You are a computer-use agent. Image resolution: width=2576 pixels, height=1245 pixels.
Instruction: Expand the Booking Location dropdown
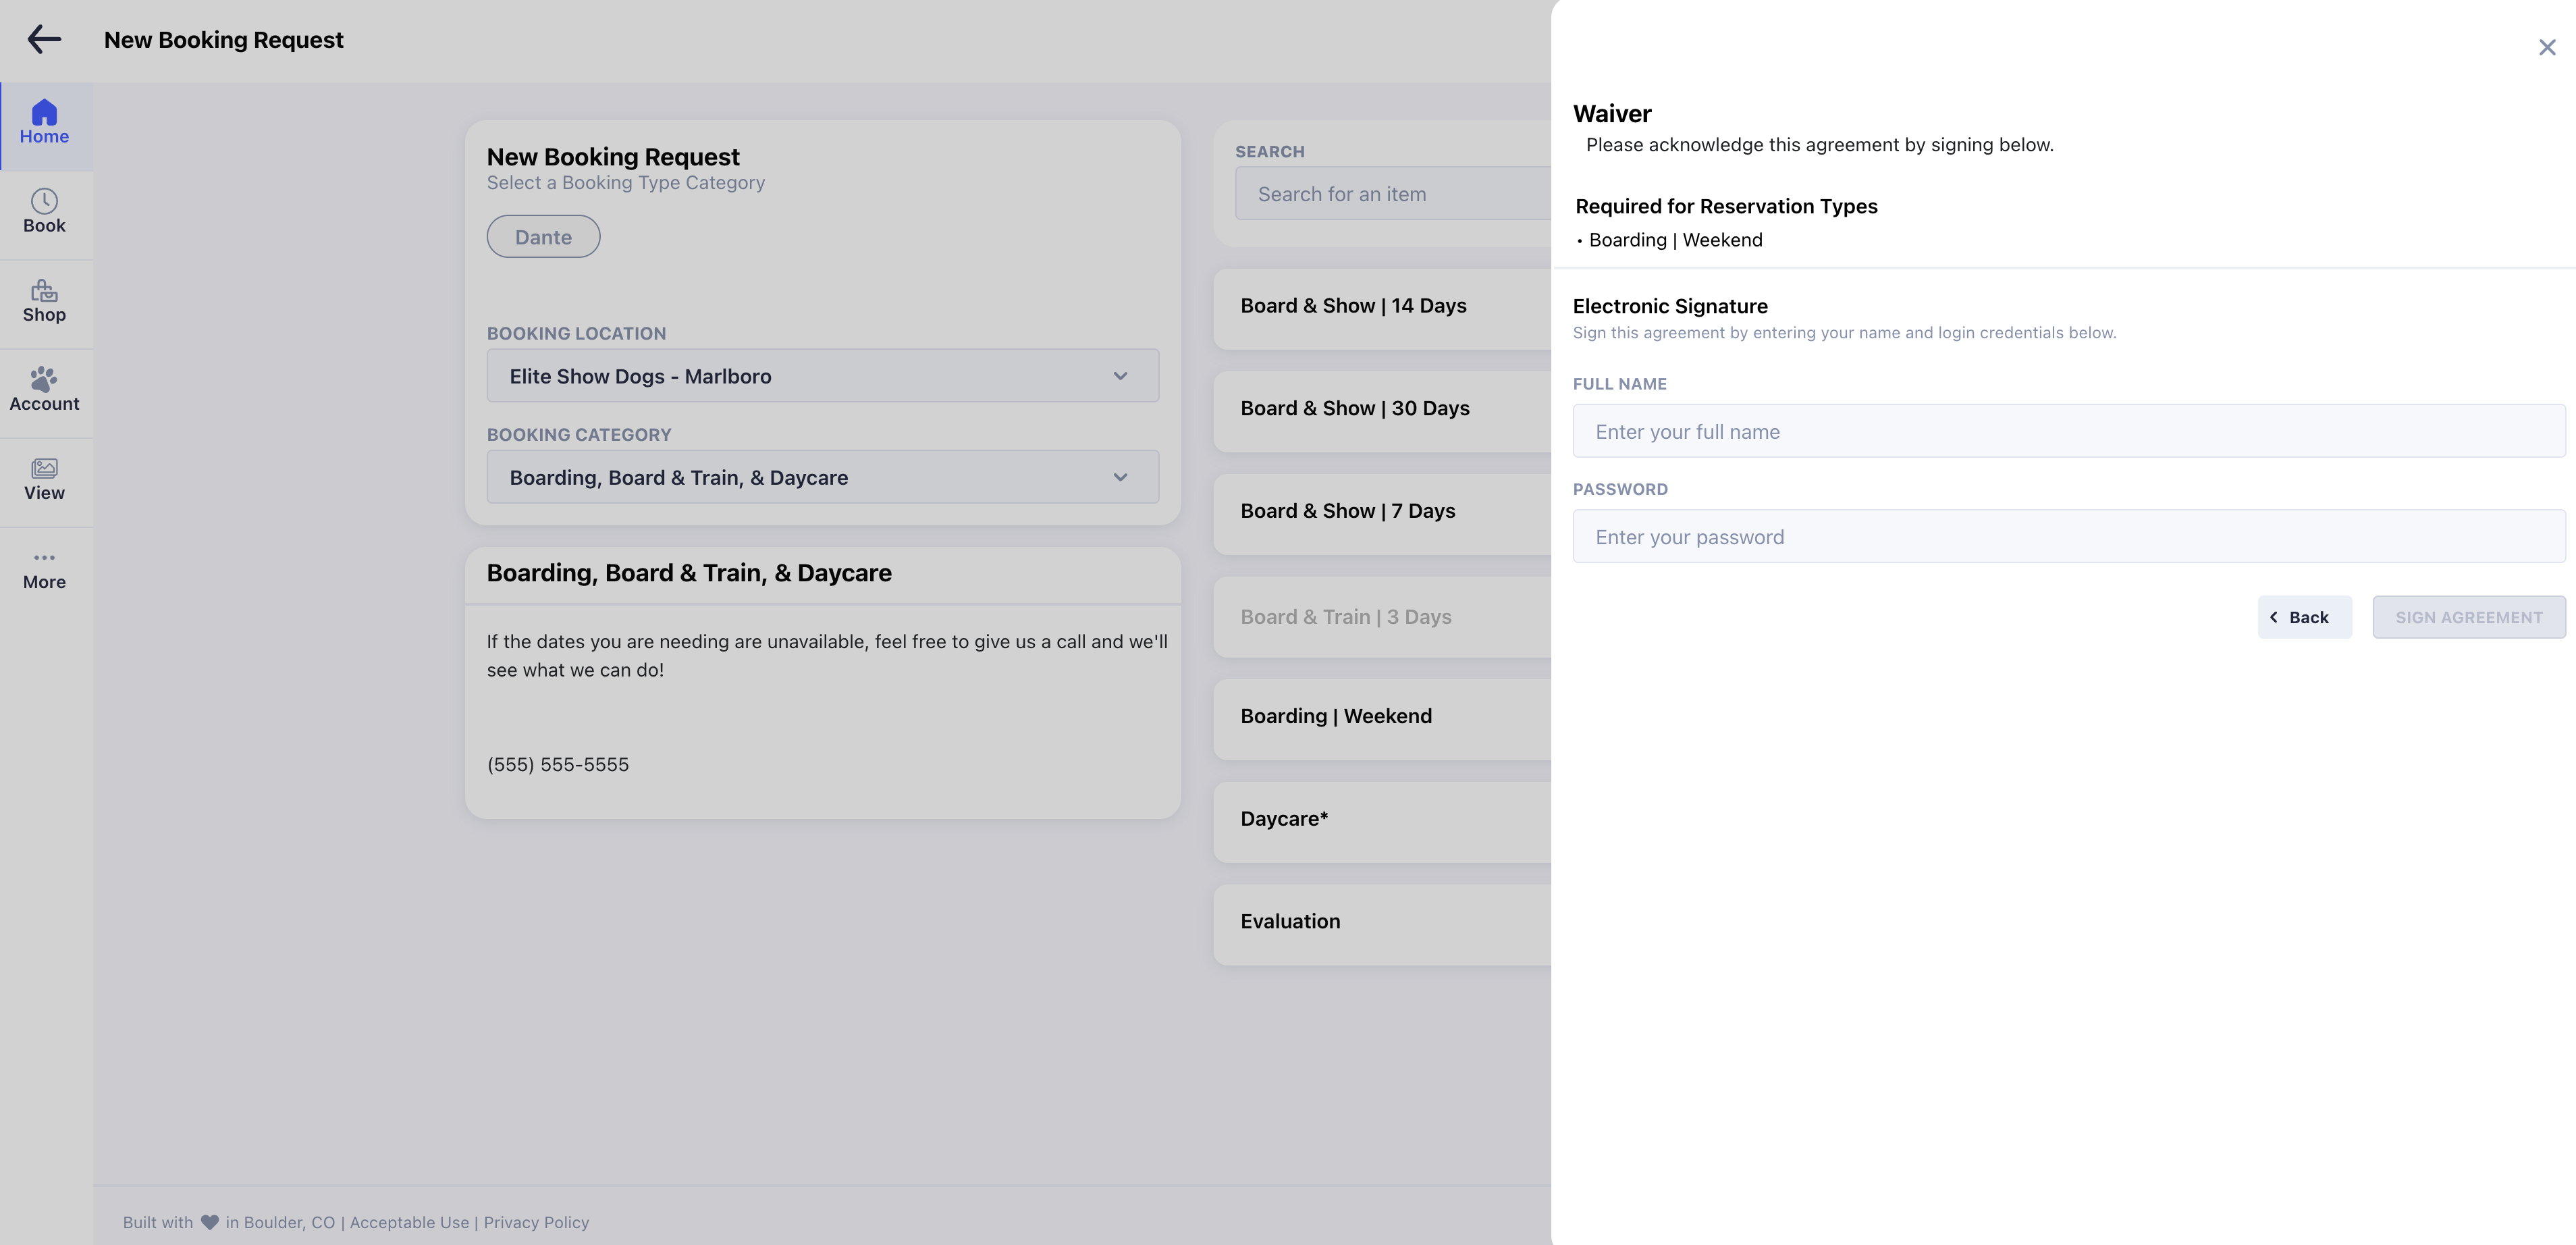coord(822,376)
